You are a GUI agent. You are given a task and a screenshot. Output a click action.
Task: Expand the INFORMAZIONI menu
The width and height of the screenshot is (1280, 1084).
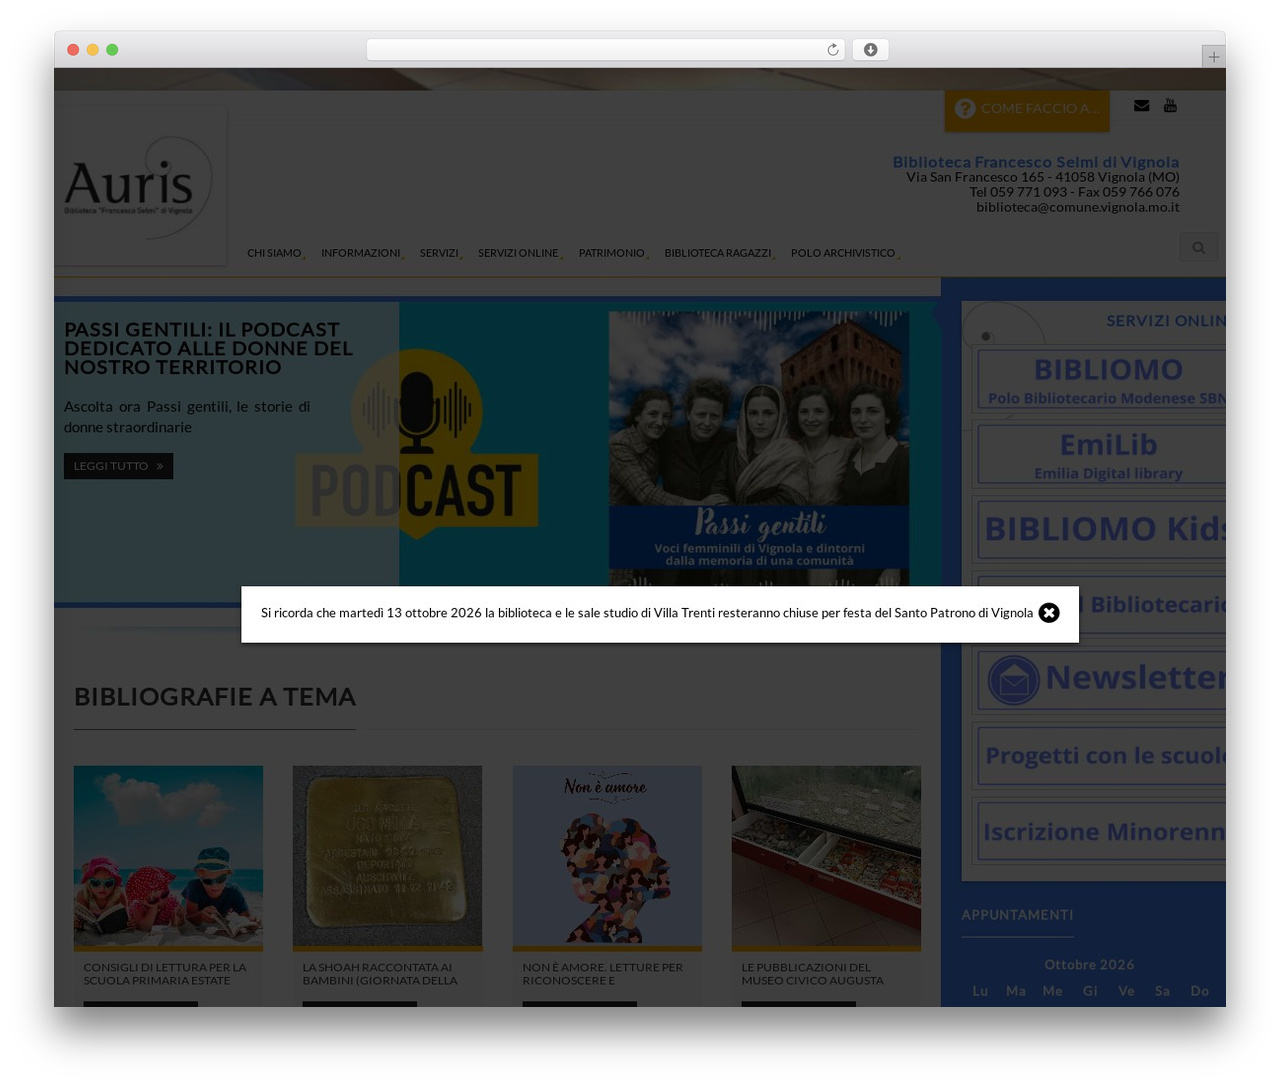pos(362,253)
